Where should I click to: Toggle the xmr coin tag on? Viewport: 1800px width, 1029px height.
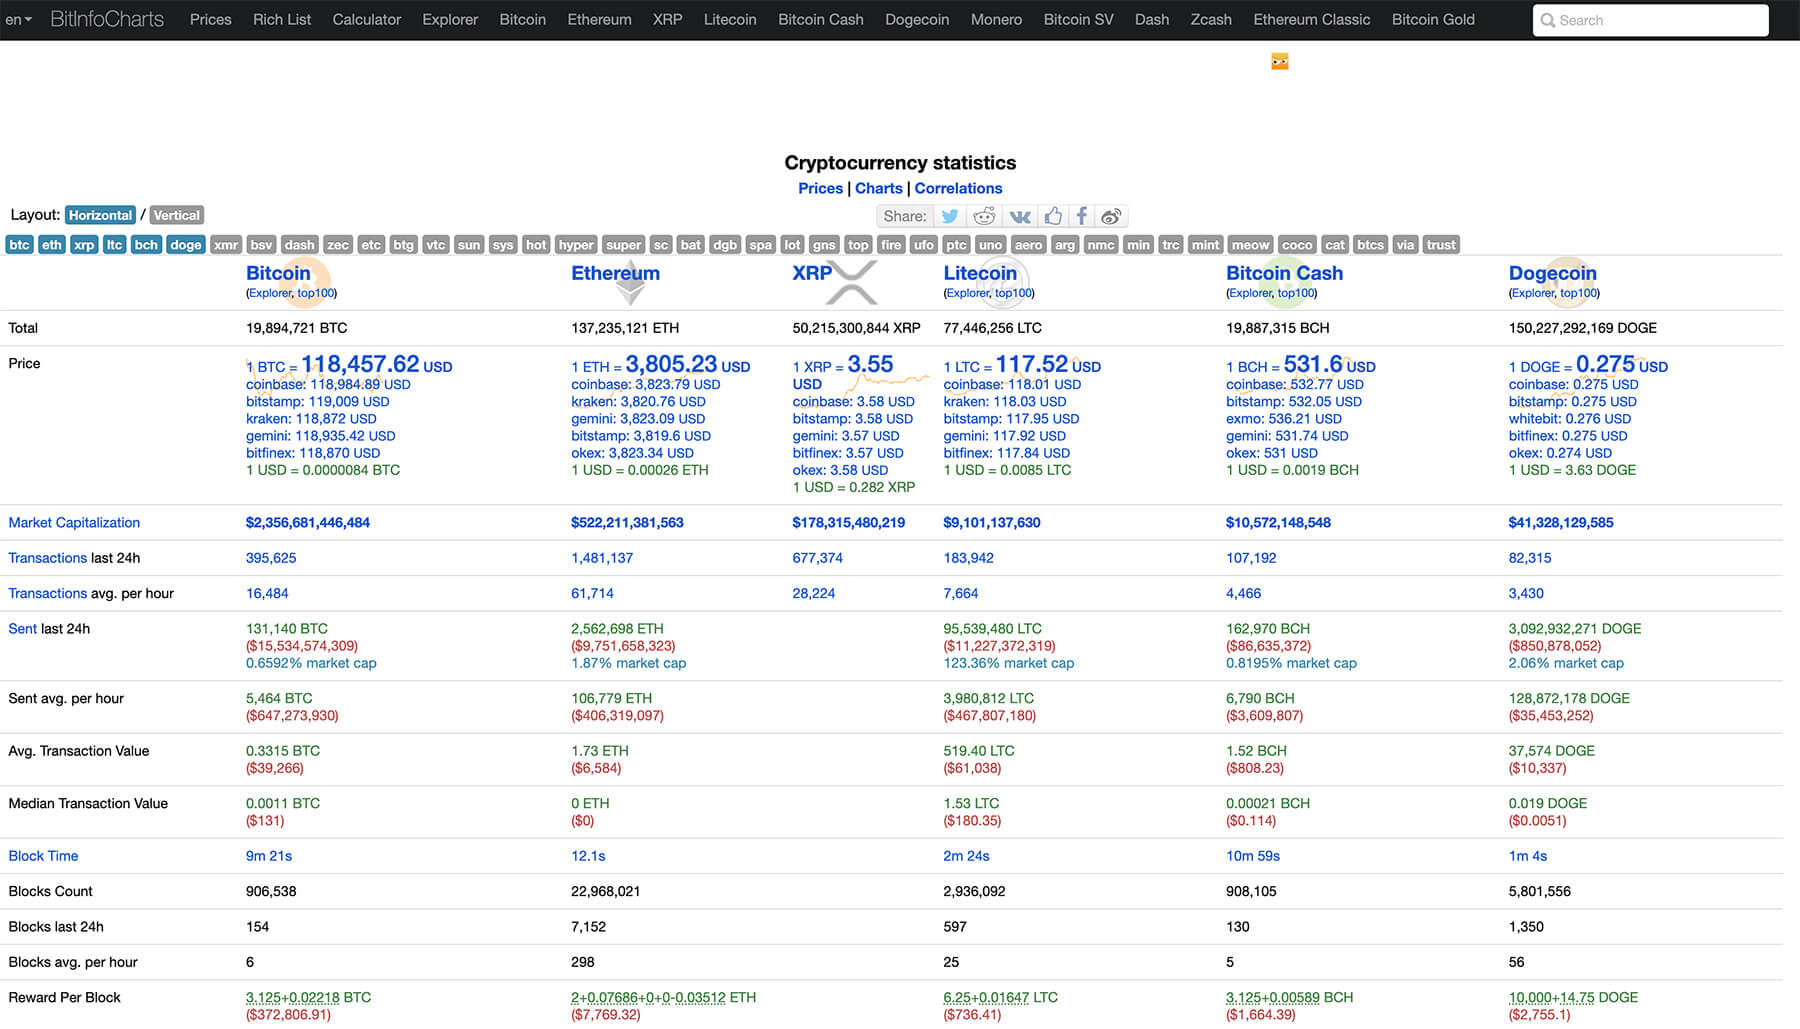pos(226,245)
